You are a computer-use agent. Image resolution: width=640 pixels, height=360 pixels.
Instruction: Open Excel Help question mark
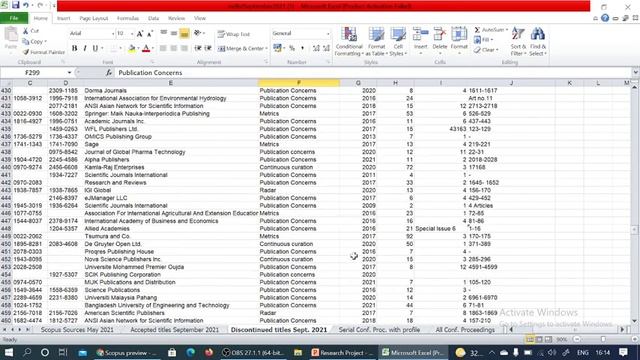pos(605,18)
